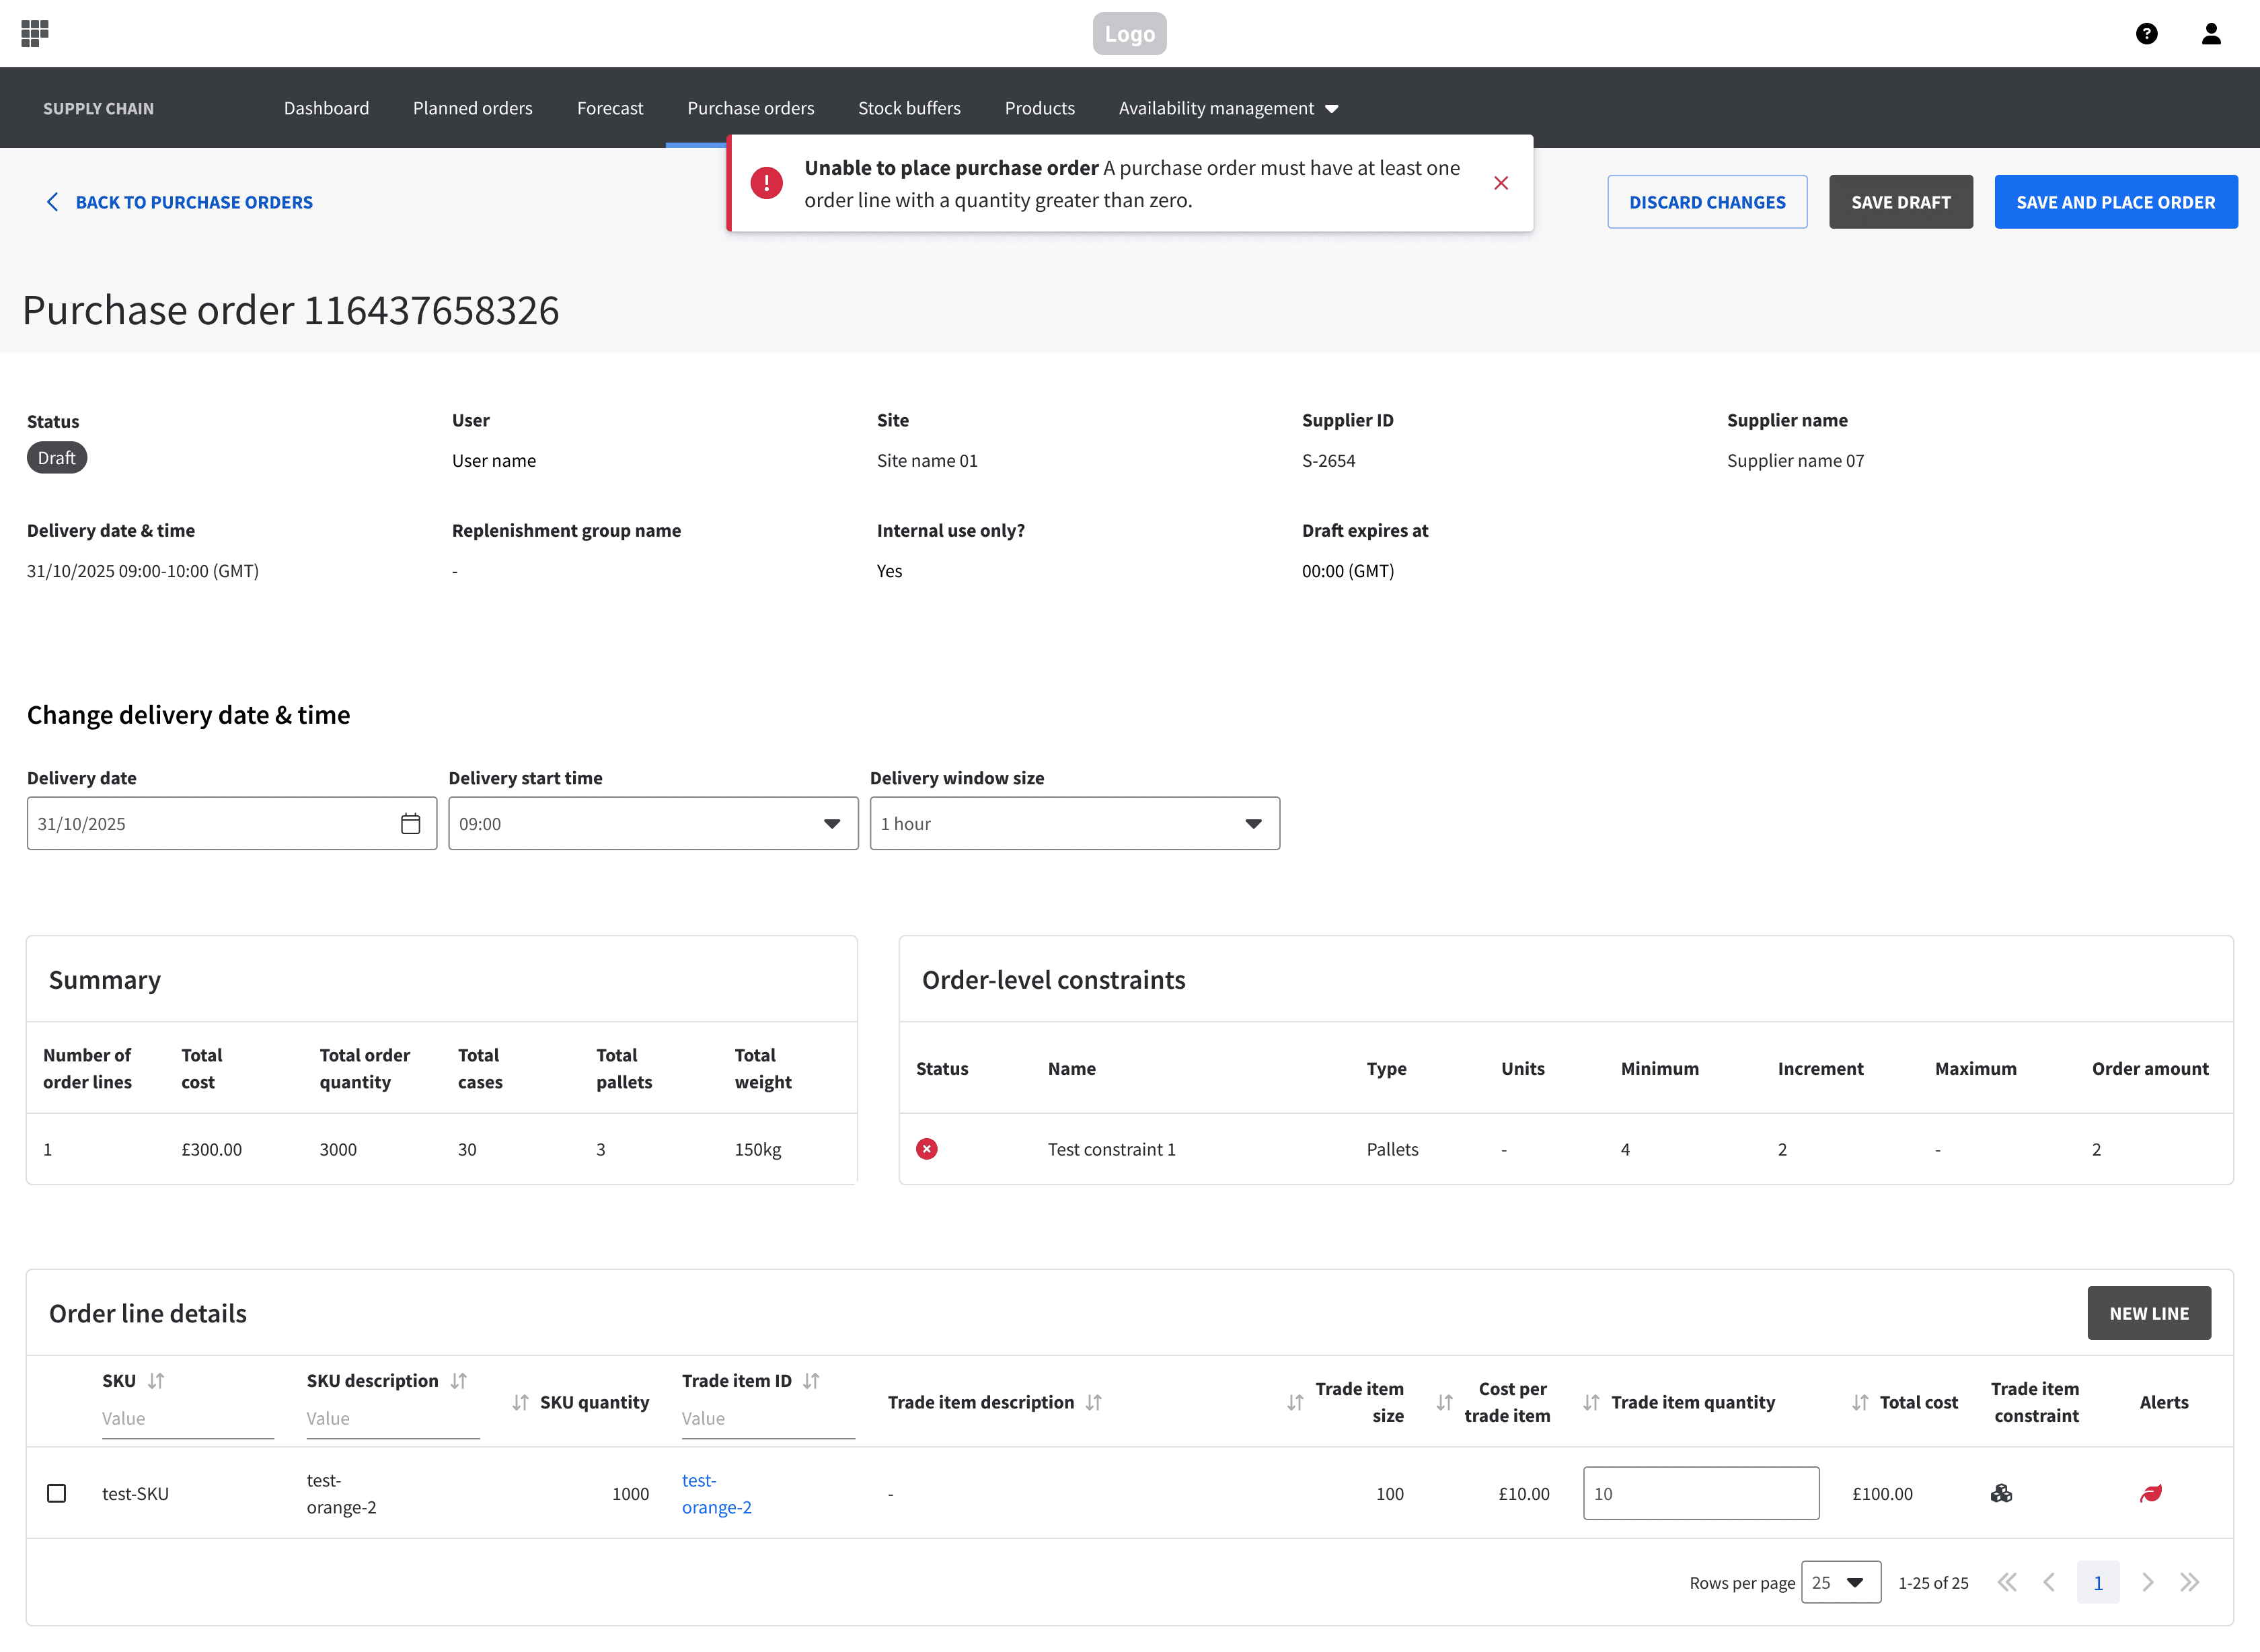Click the Supply Chain label
Screen dimensions: 2260x1652
coord(98,108)
